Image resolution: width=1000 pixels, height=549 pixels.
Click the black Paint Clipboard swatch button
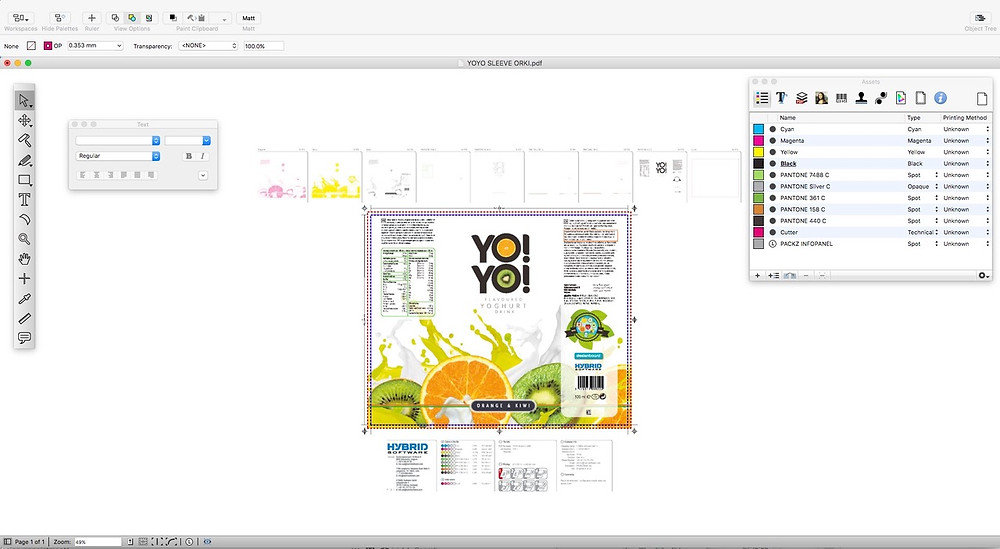[x=173, y=18]
